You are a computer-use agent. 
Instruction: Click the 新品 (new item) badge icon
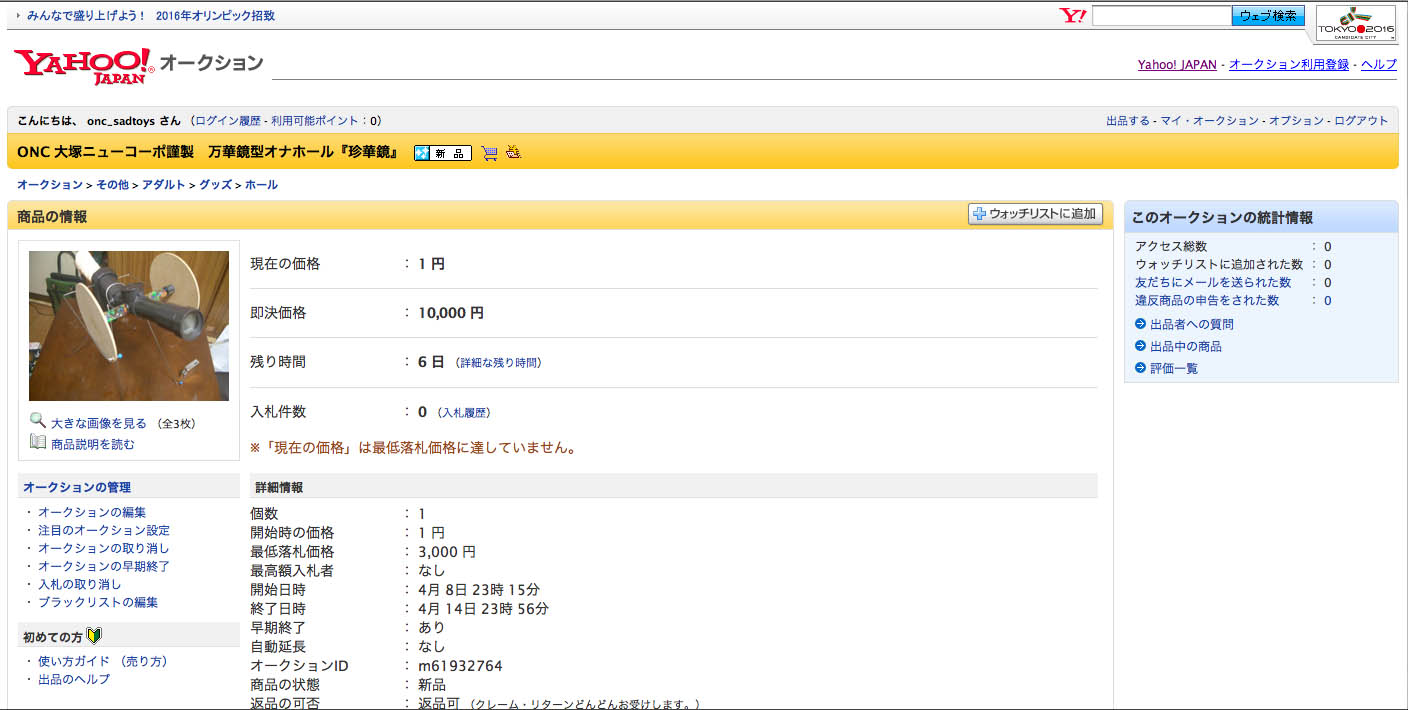point(443,153)
